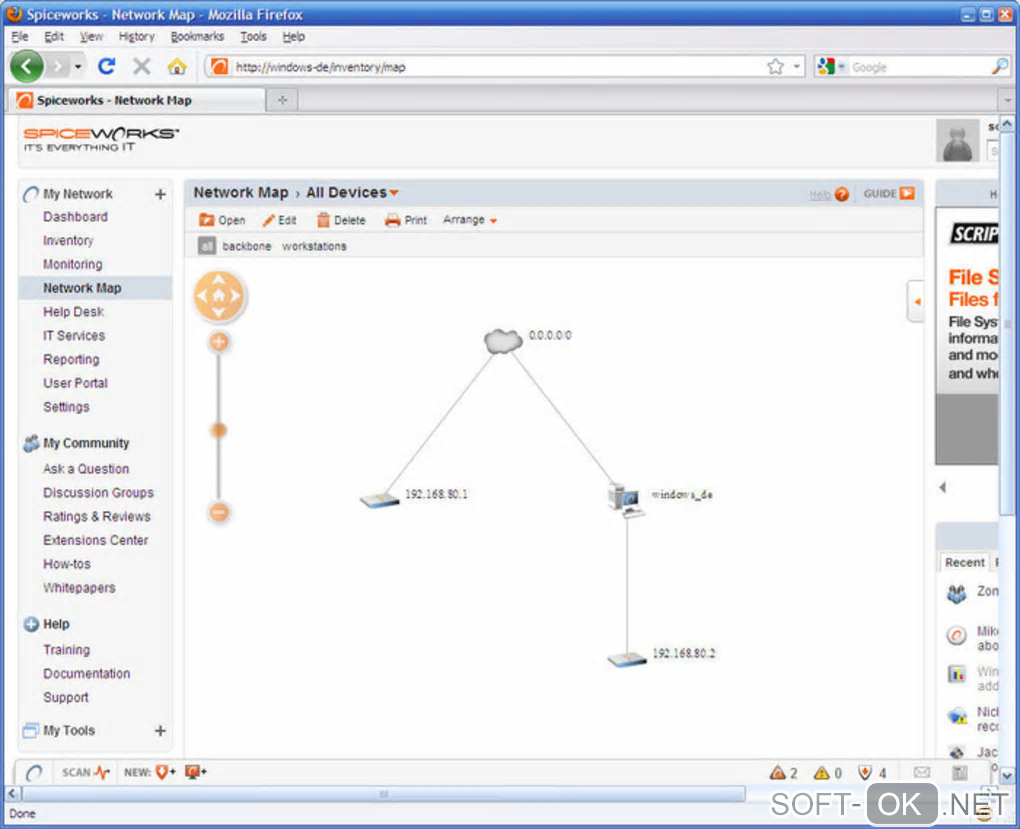Viewport: 1020px width, 829px height.
Task: Show all devices with the 'all' filter
Action: click(x=206, y=245)
